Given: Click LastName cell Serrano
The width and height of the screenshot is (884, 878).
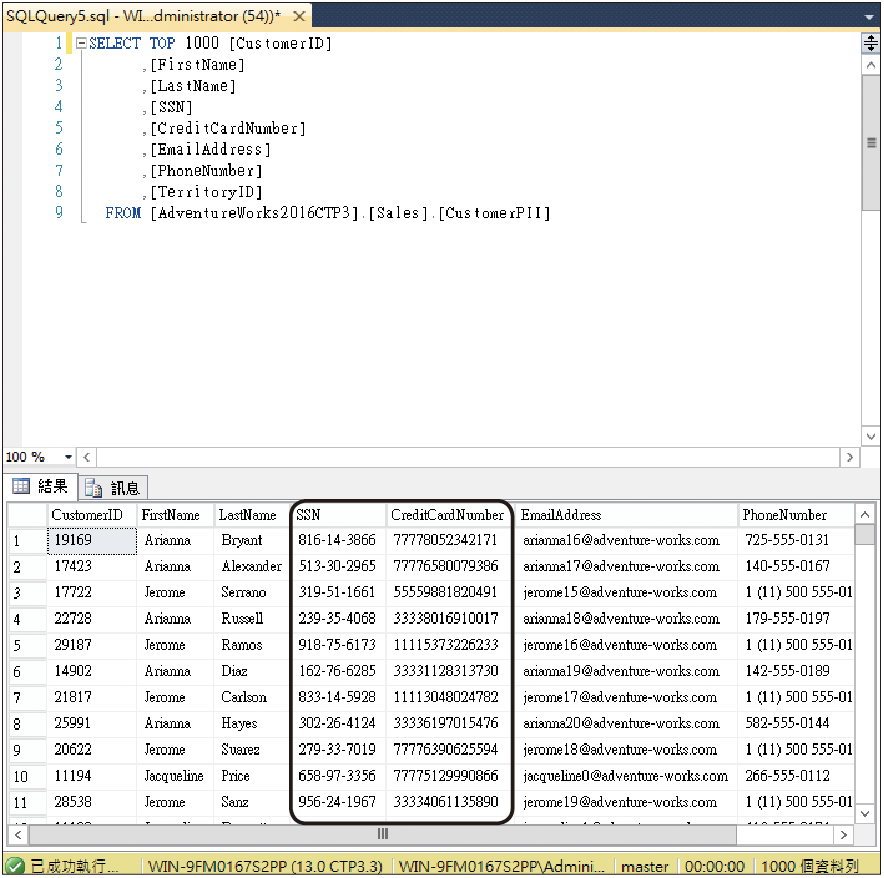Looking at the screenshot, I should point(251,593).
